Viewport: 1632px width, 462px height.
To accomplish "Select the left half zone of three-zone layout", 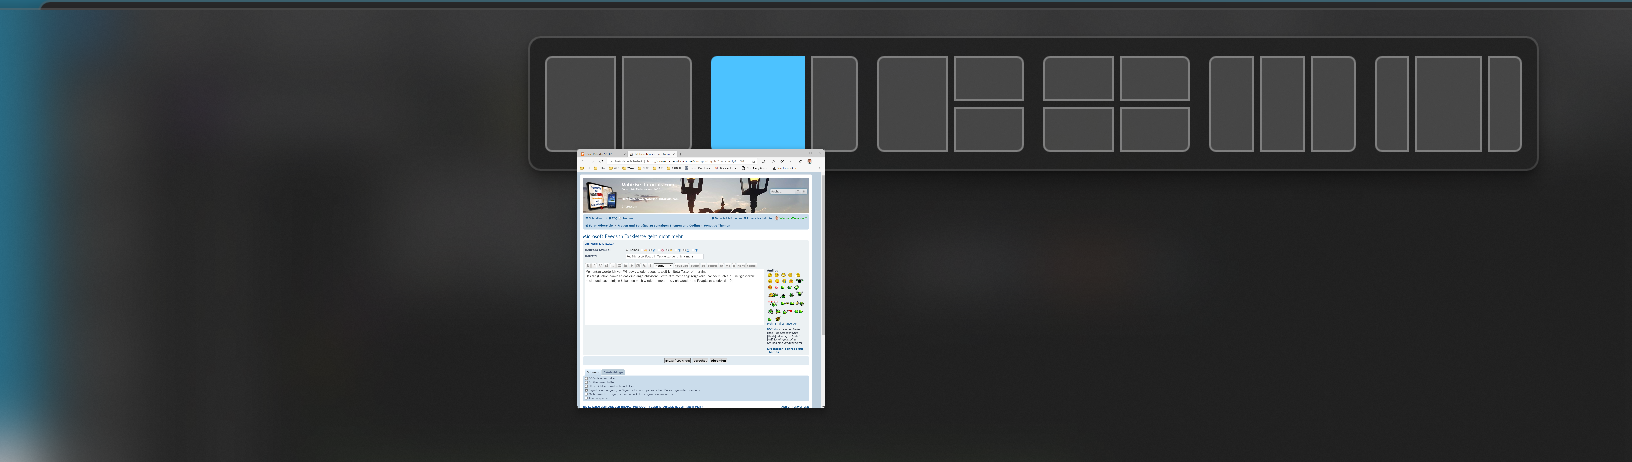I will point(912,104).
